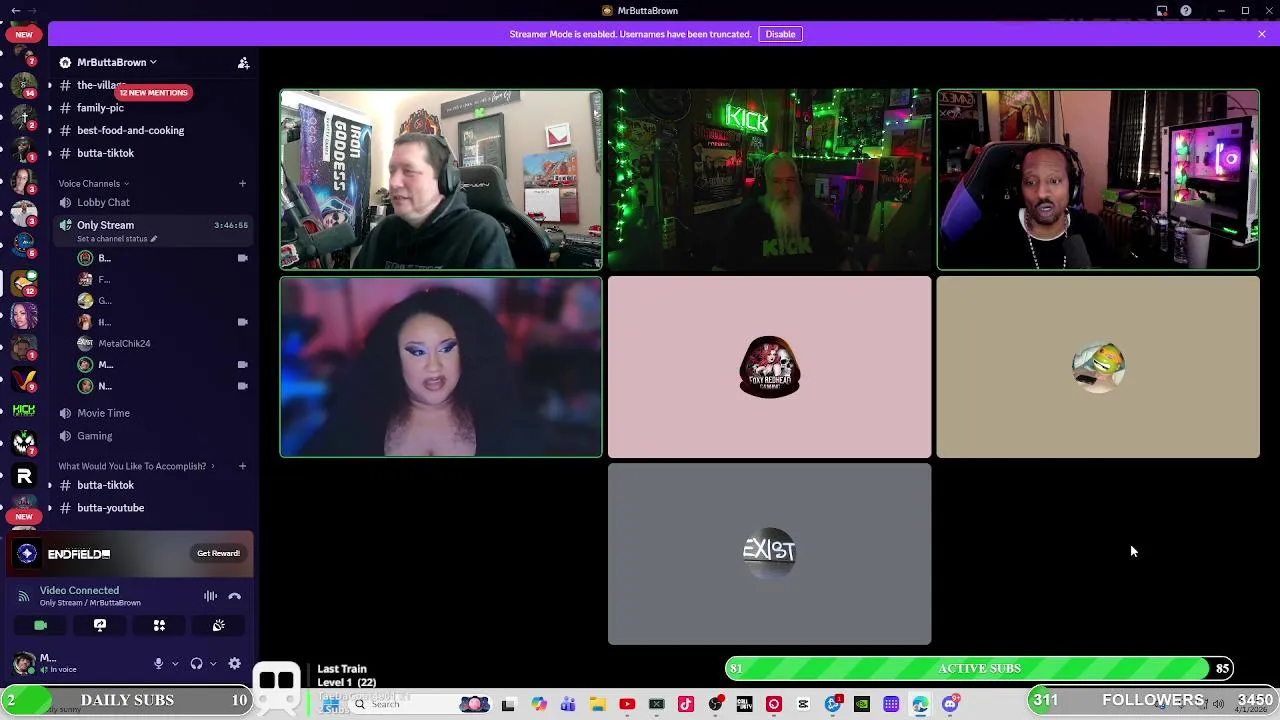This screenshot has height=720, width=1280.
Task: Jump to the 12 New Mentions pill
Action: (153, 92)
